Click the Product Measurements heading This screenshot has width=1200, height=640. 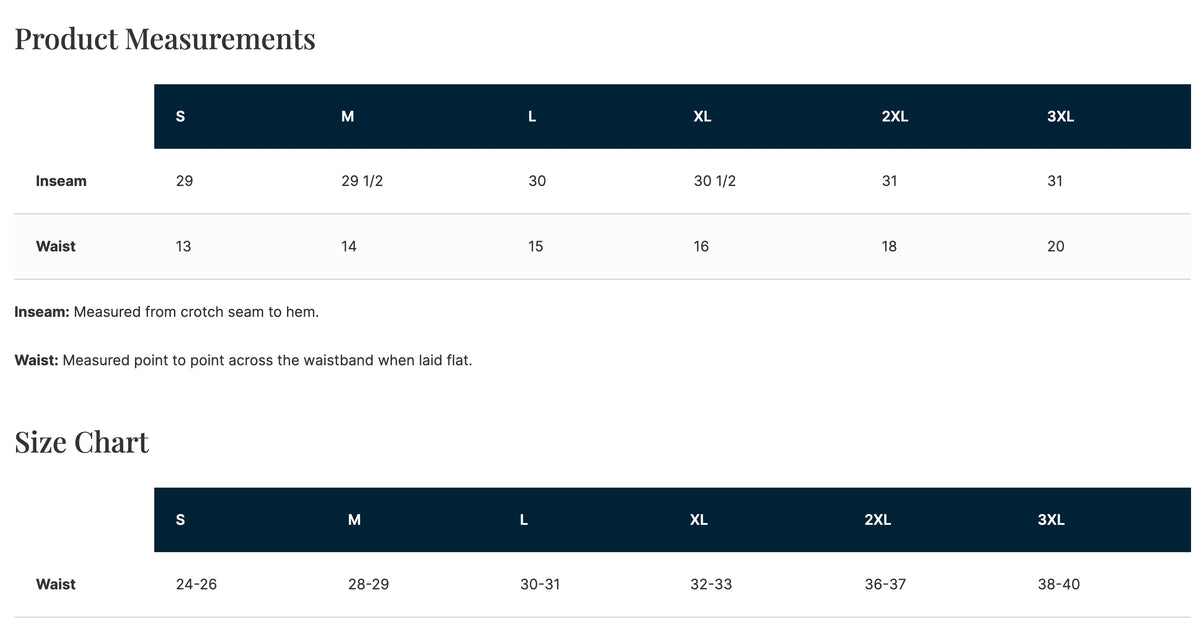coord(165,39)
